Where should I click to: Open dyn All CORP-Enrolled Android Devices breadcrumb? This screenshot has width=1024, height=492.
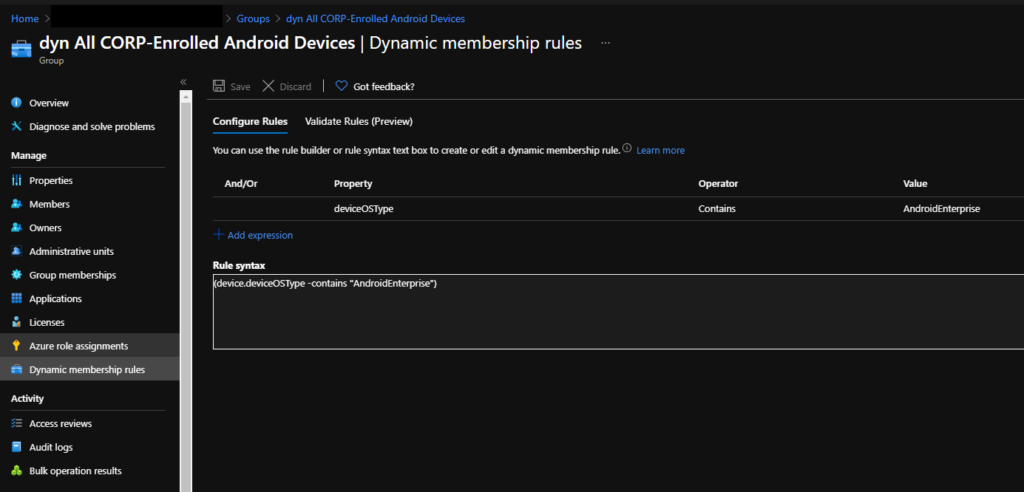(x=376, y=18)
